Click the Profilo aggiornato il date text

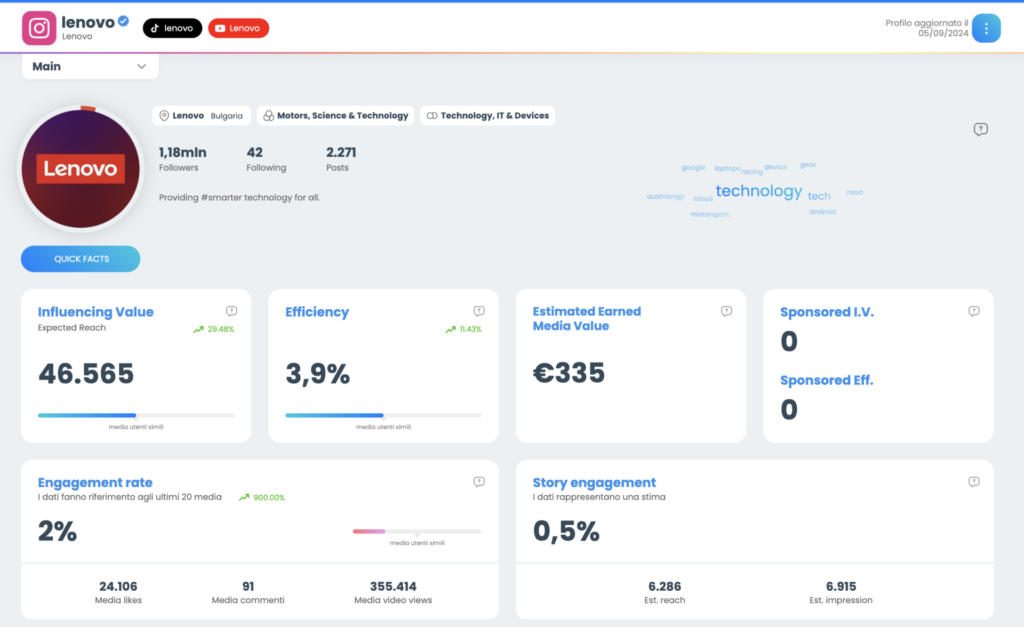click(x=927, y=28)
